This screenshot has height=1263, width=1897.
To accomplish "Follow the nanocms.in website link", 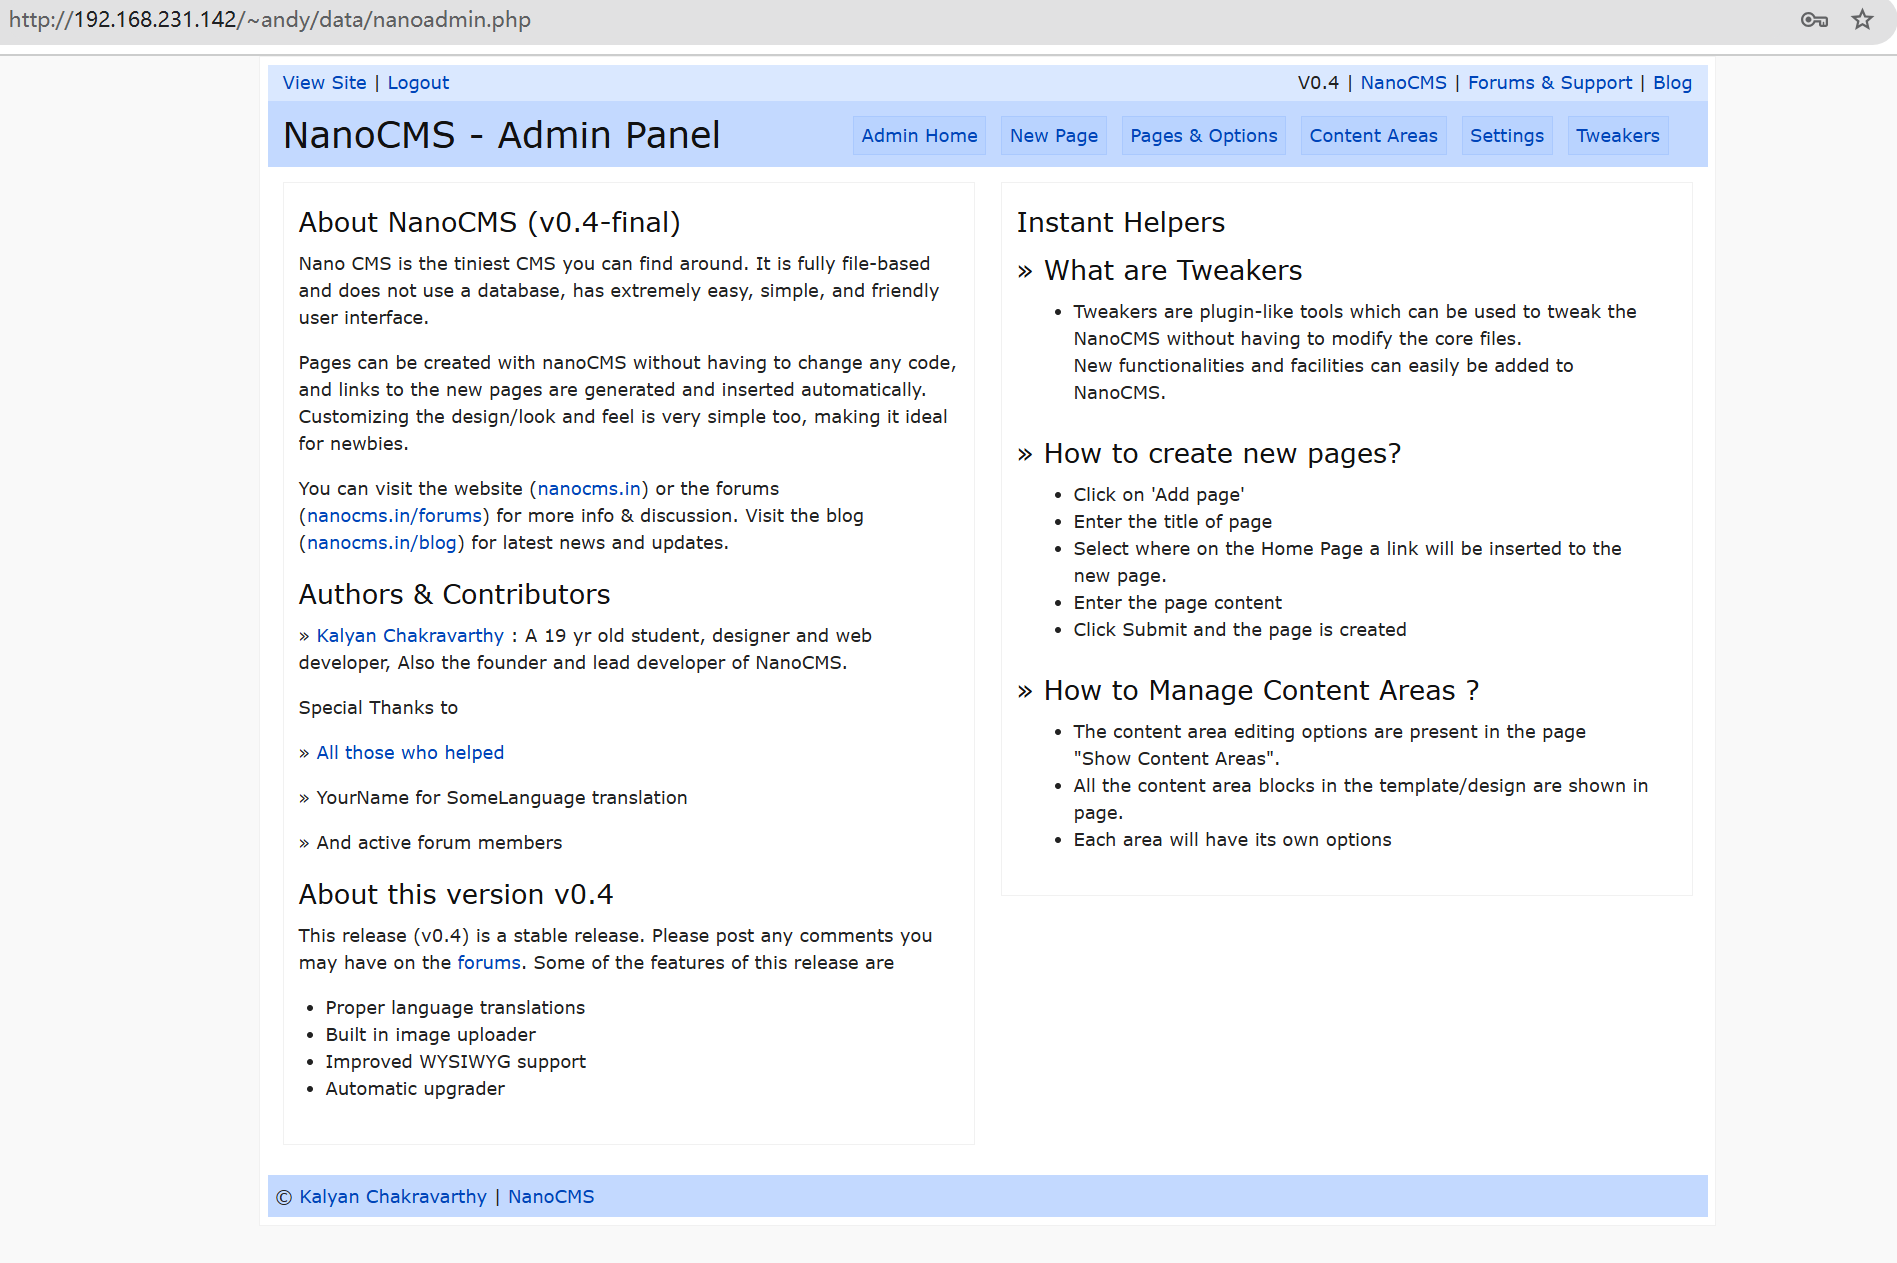I will point(589,489).
